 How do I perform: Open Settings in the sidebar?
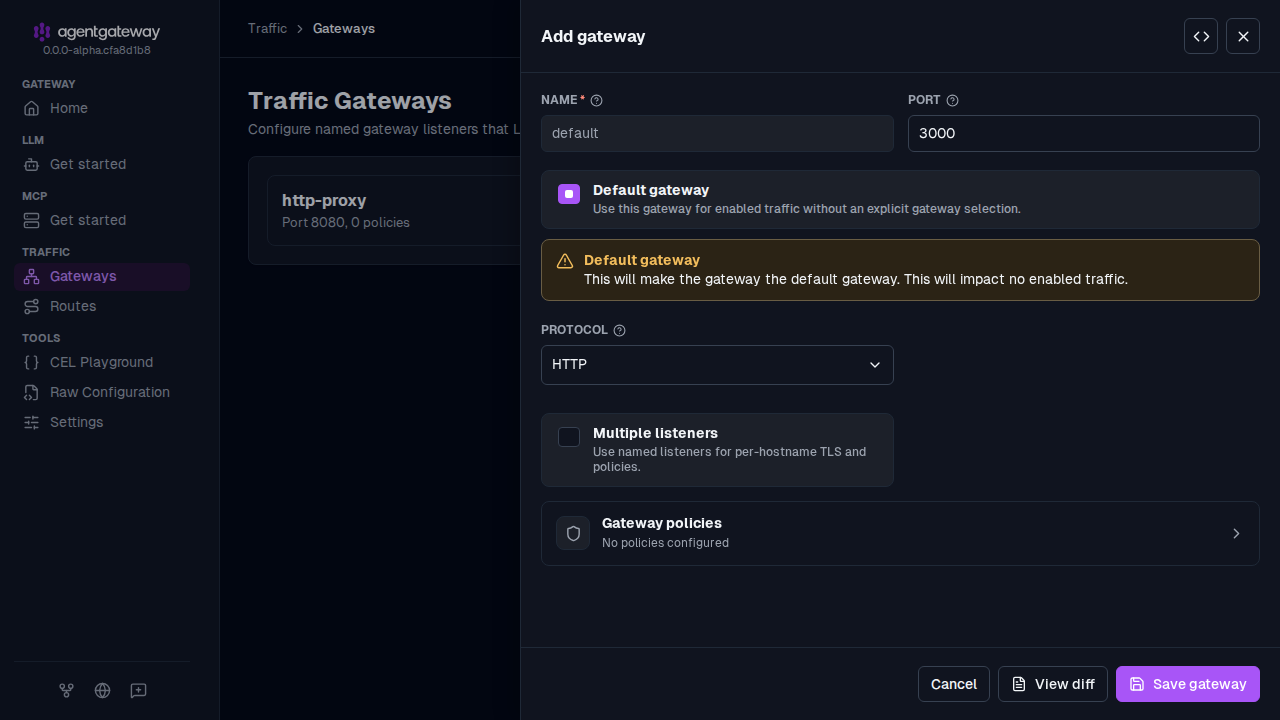(102, 422)
